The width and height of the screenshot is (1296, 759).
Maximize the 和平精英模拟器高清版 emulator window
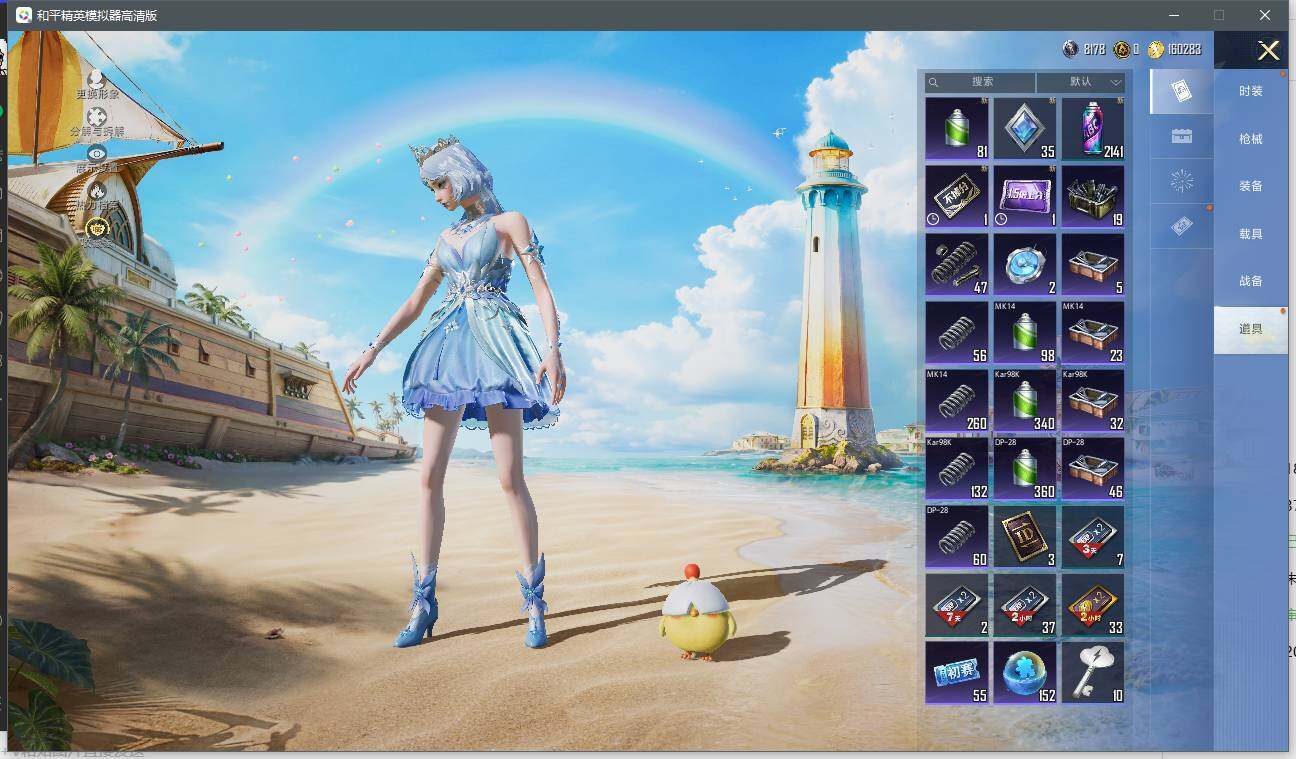(x=1219, y=15)
